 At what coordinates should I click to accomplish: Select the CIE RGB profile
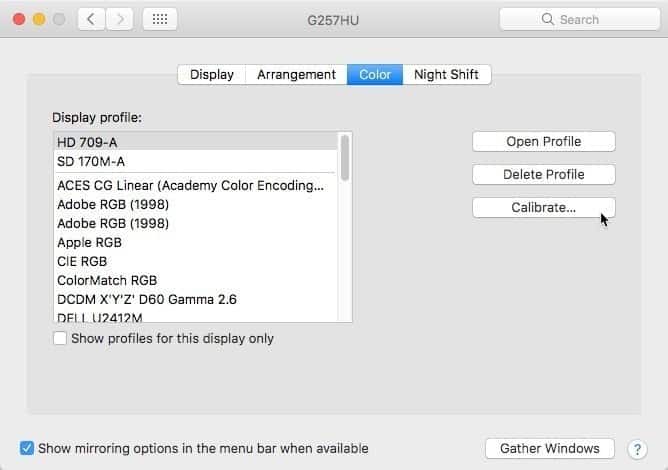[x=196, y=261]
